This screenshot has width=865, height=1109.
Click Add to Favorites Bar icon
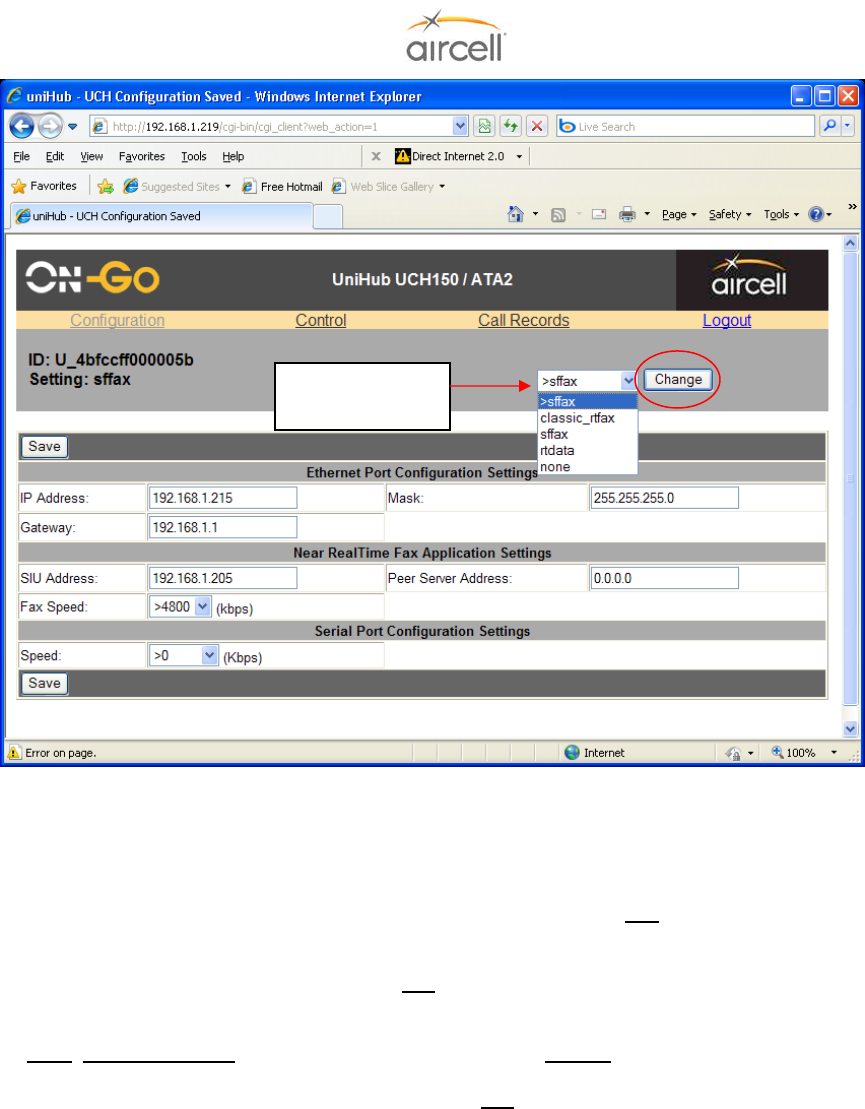click(x=105, y=186)
